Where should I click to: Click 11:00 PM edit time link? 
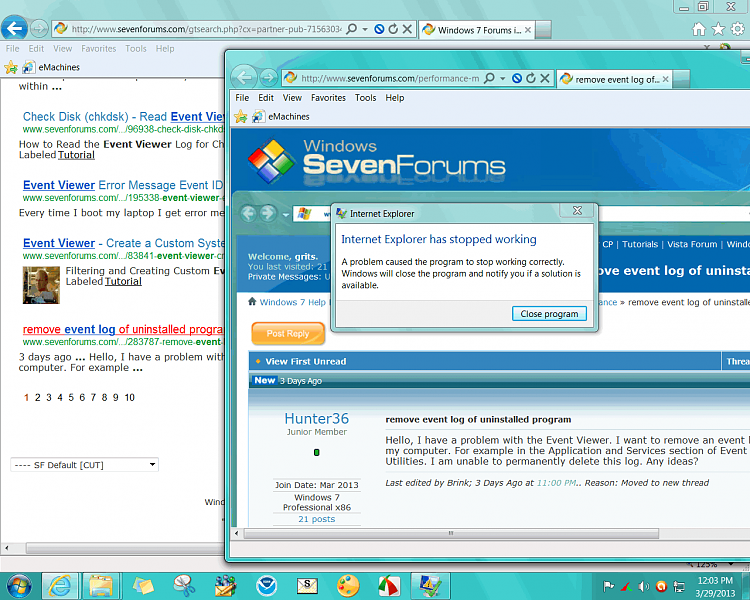point(556,483)
